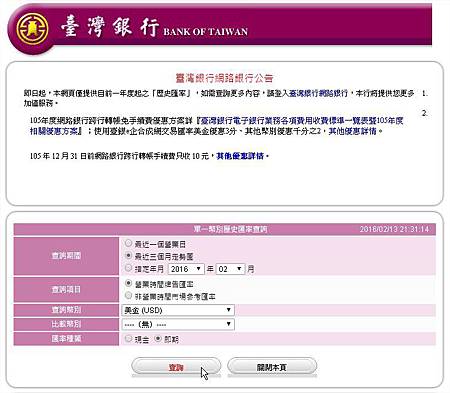The width and height of the screenshot is (450, 393).
Task: Click the timestamp 2016/02/13 21:31:14
Action: (x=394, y=229)
